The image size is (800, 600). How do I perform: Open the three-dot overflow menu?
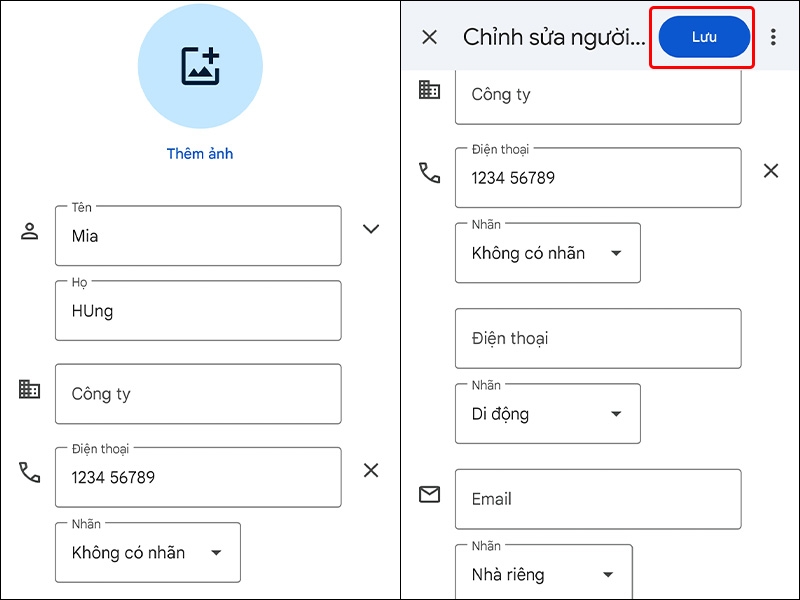coord(774,37)
